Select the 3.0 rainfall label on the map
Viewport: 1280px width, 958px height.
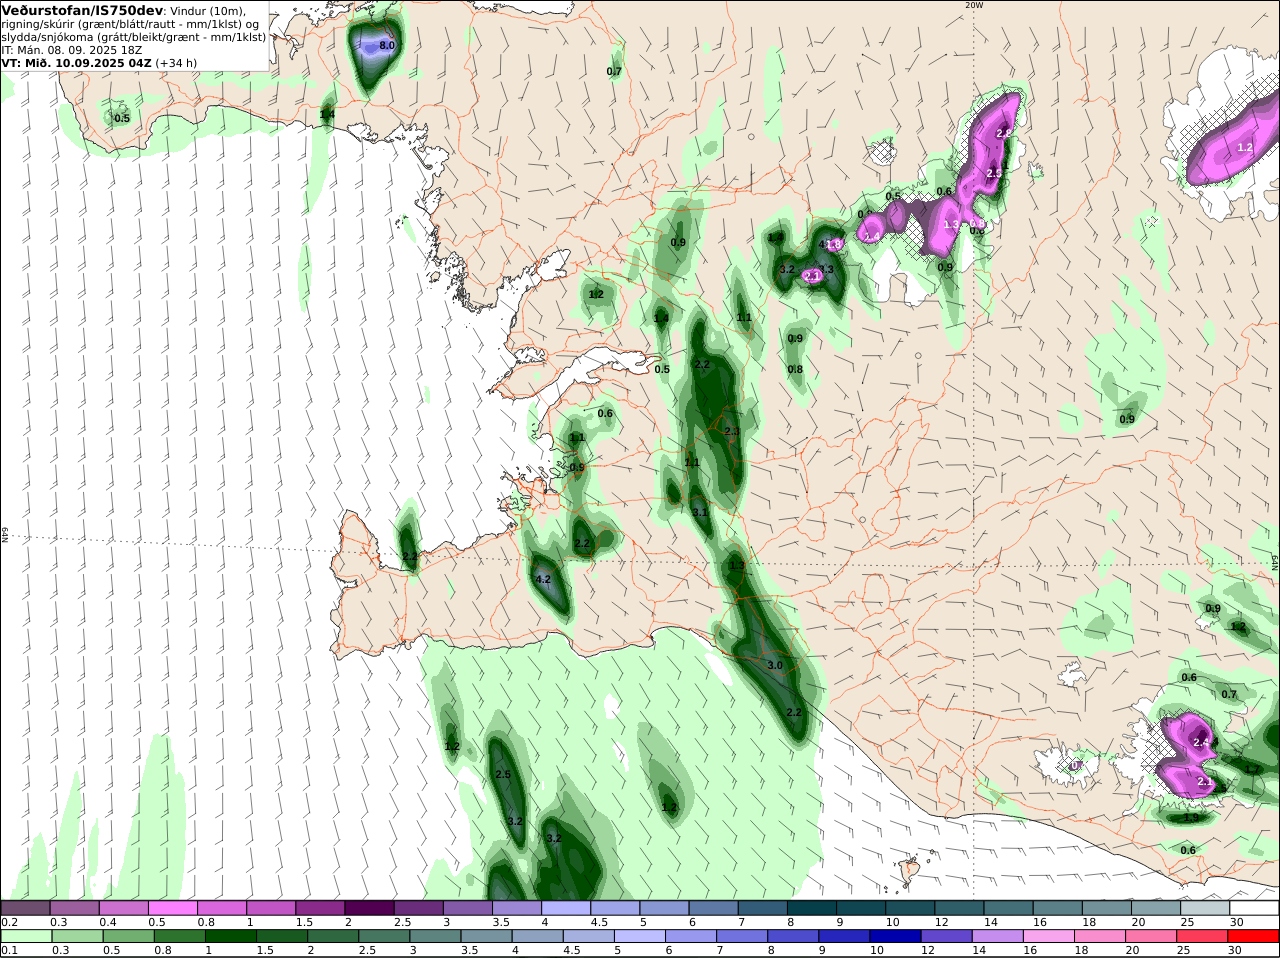coord(775,665)
